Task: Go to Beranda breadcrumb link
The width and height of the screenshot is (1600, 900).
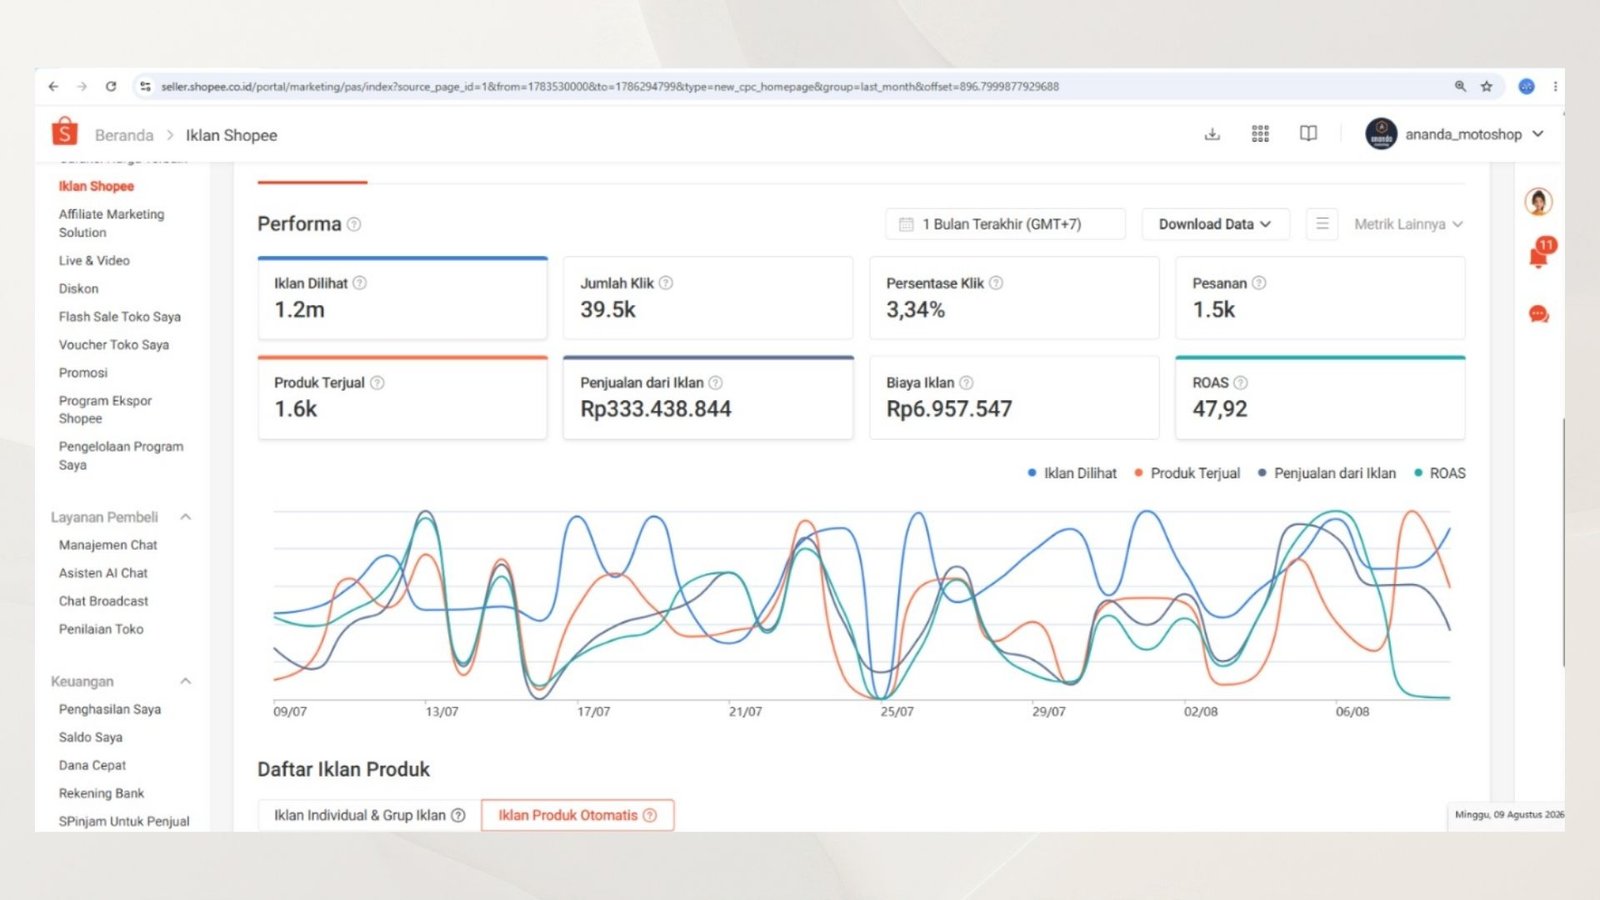Action: [x=124, y=135]
